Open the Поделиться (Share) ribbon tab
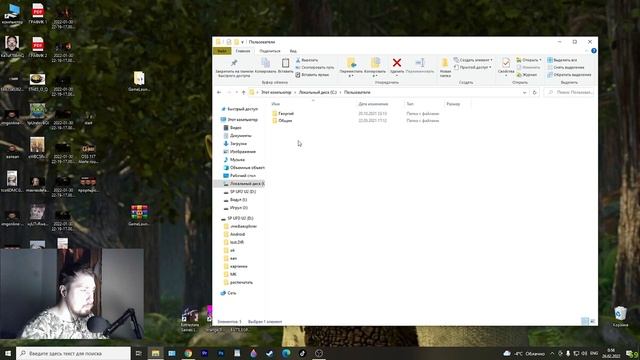 coord(270,51)
